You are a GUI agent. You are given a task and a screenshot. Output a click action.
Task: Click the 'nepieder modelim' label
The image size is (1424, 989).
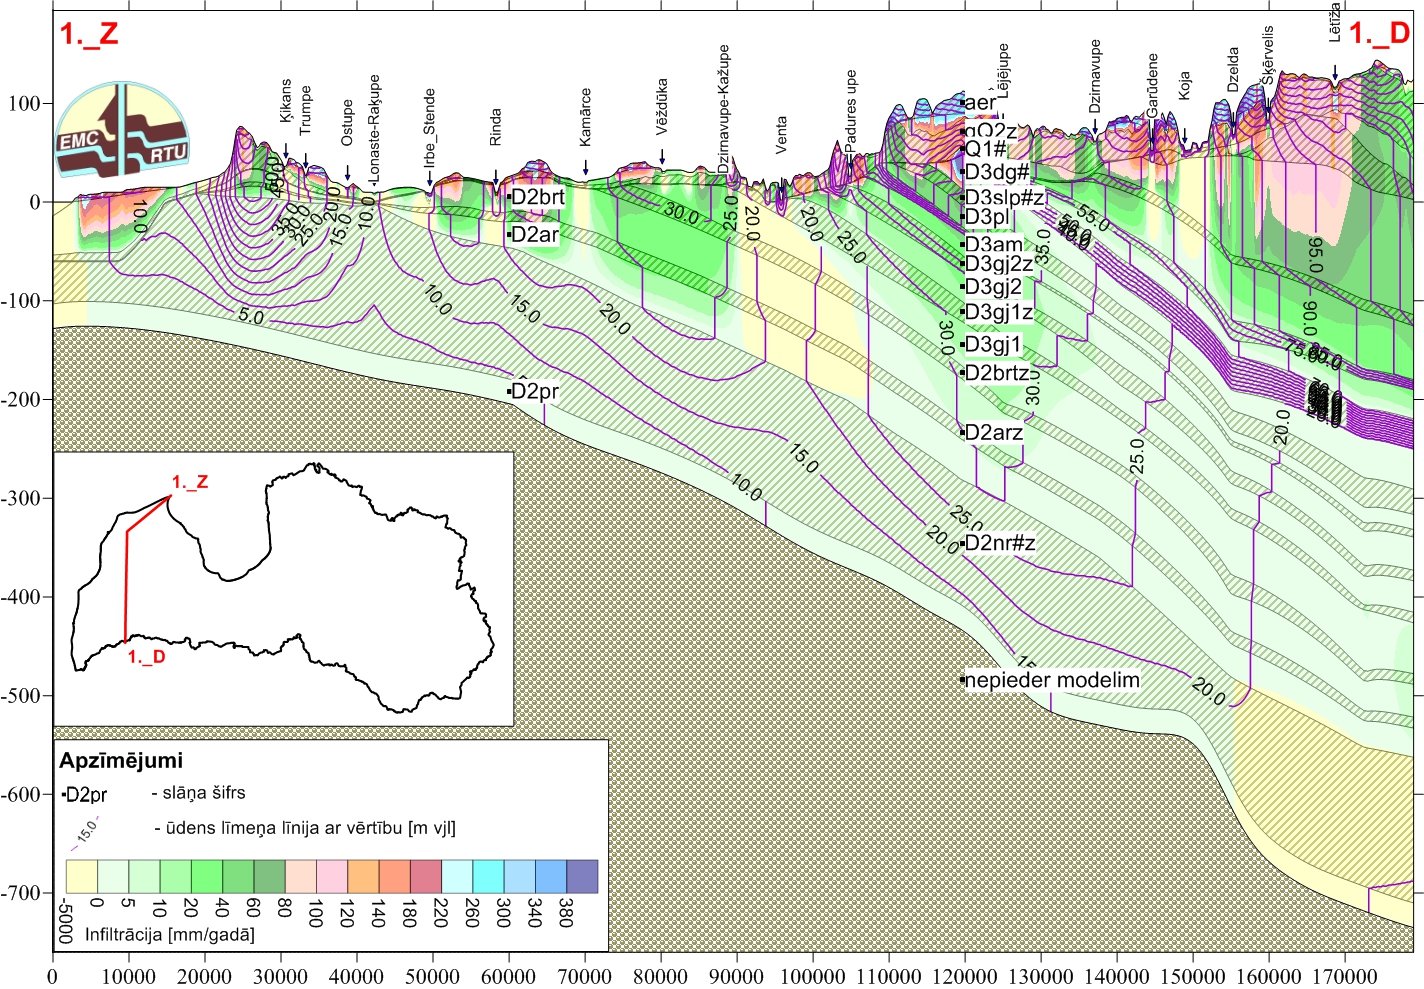click(x=1051, y=680)
